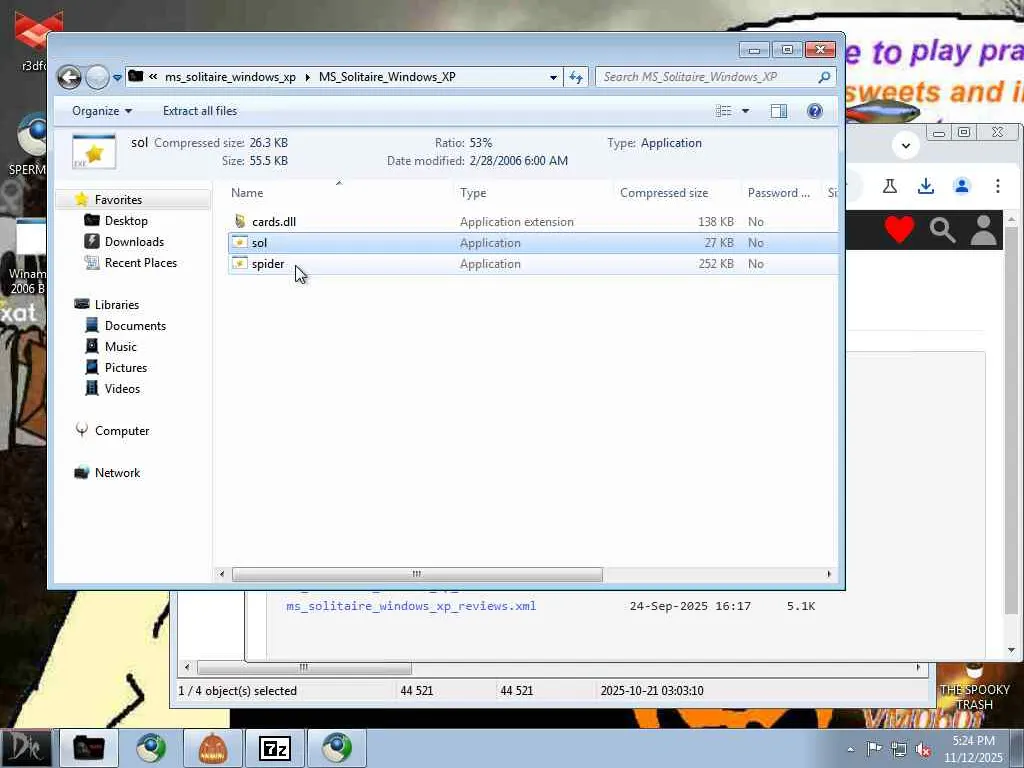
Task: Open the browser three-dot menu
Action: 997,186
